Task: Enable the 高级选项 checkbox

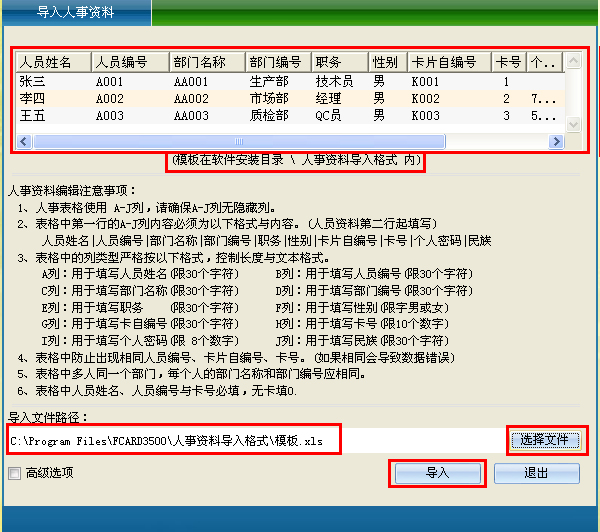Action: (x=14, y=473)
